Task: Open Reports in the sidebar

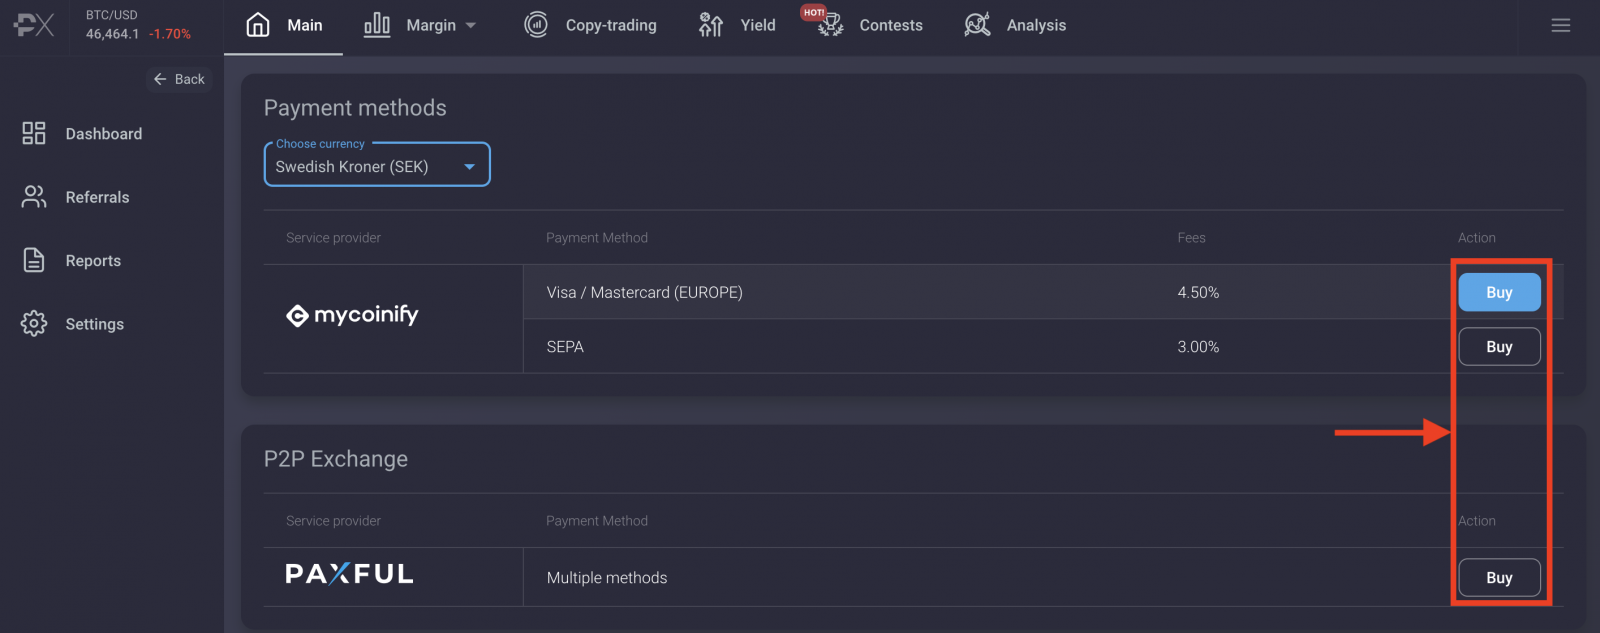Action: click(93, 260)
